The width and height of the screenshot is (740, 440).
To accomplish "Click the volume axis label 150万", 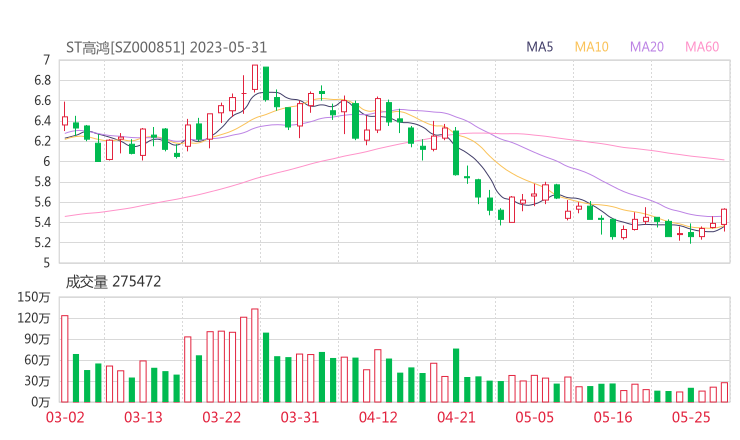I will coord(34,297).
